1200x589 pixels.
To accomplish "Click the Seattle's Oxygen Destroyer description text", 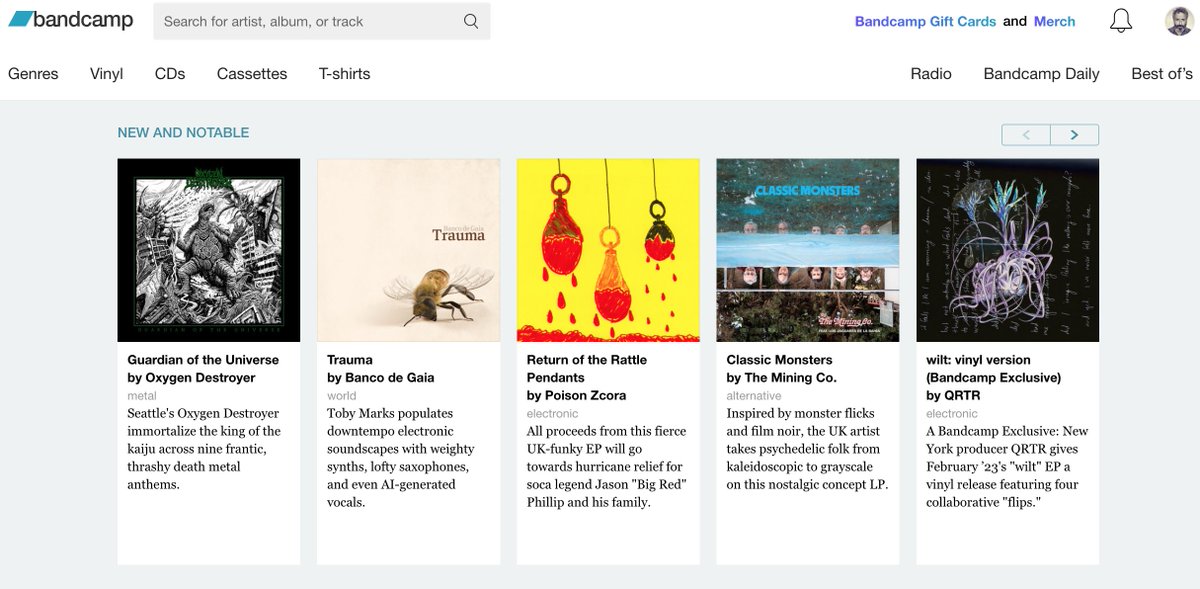I will (204, 449).
